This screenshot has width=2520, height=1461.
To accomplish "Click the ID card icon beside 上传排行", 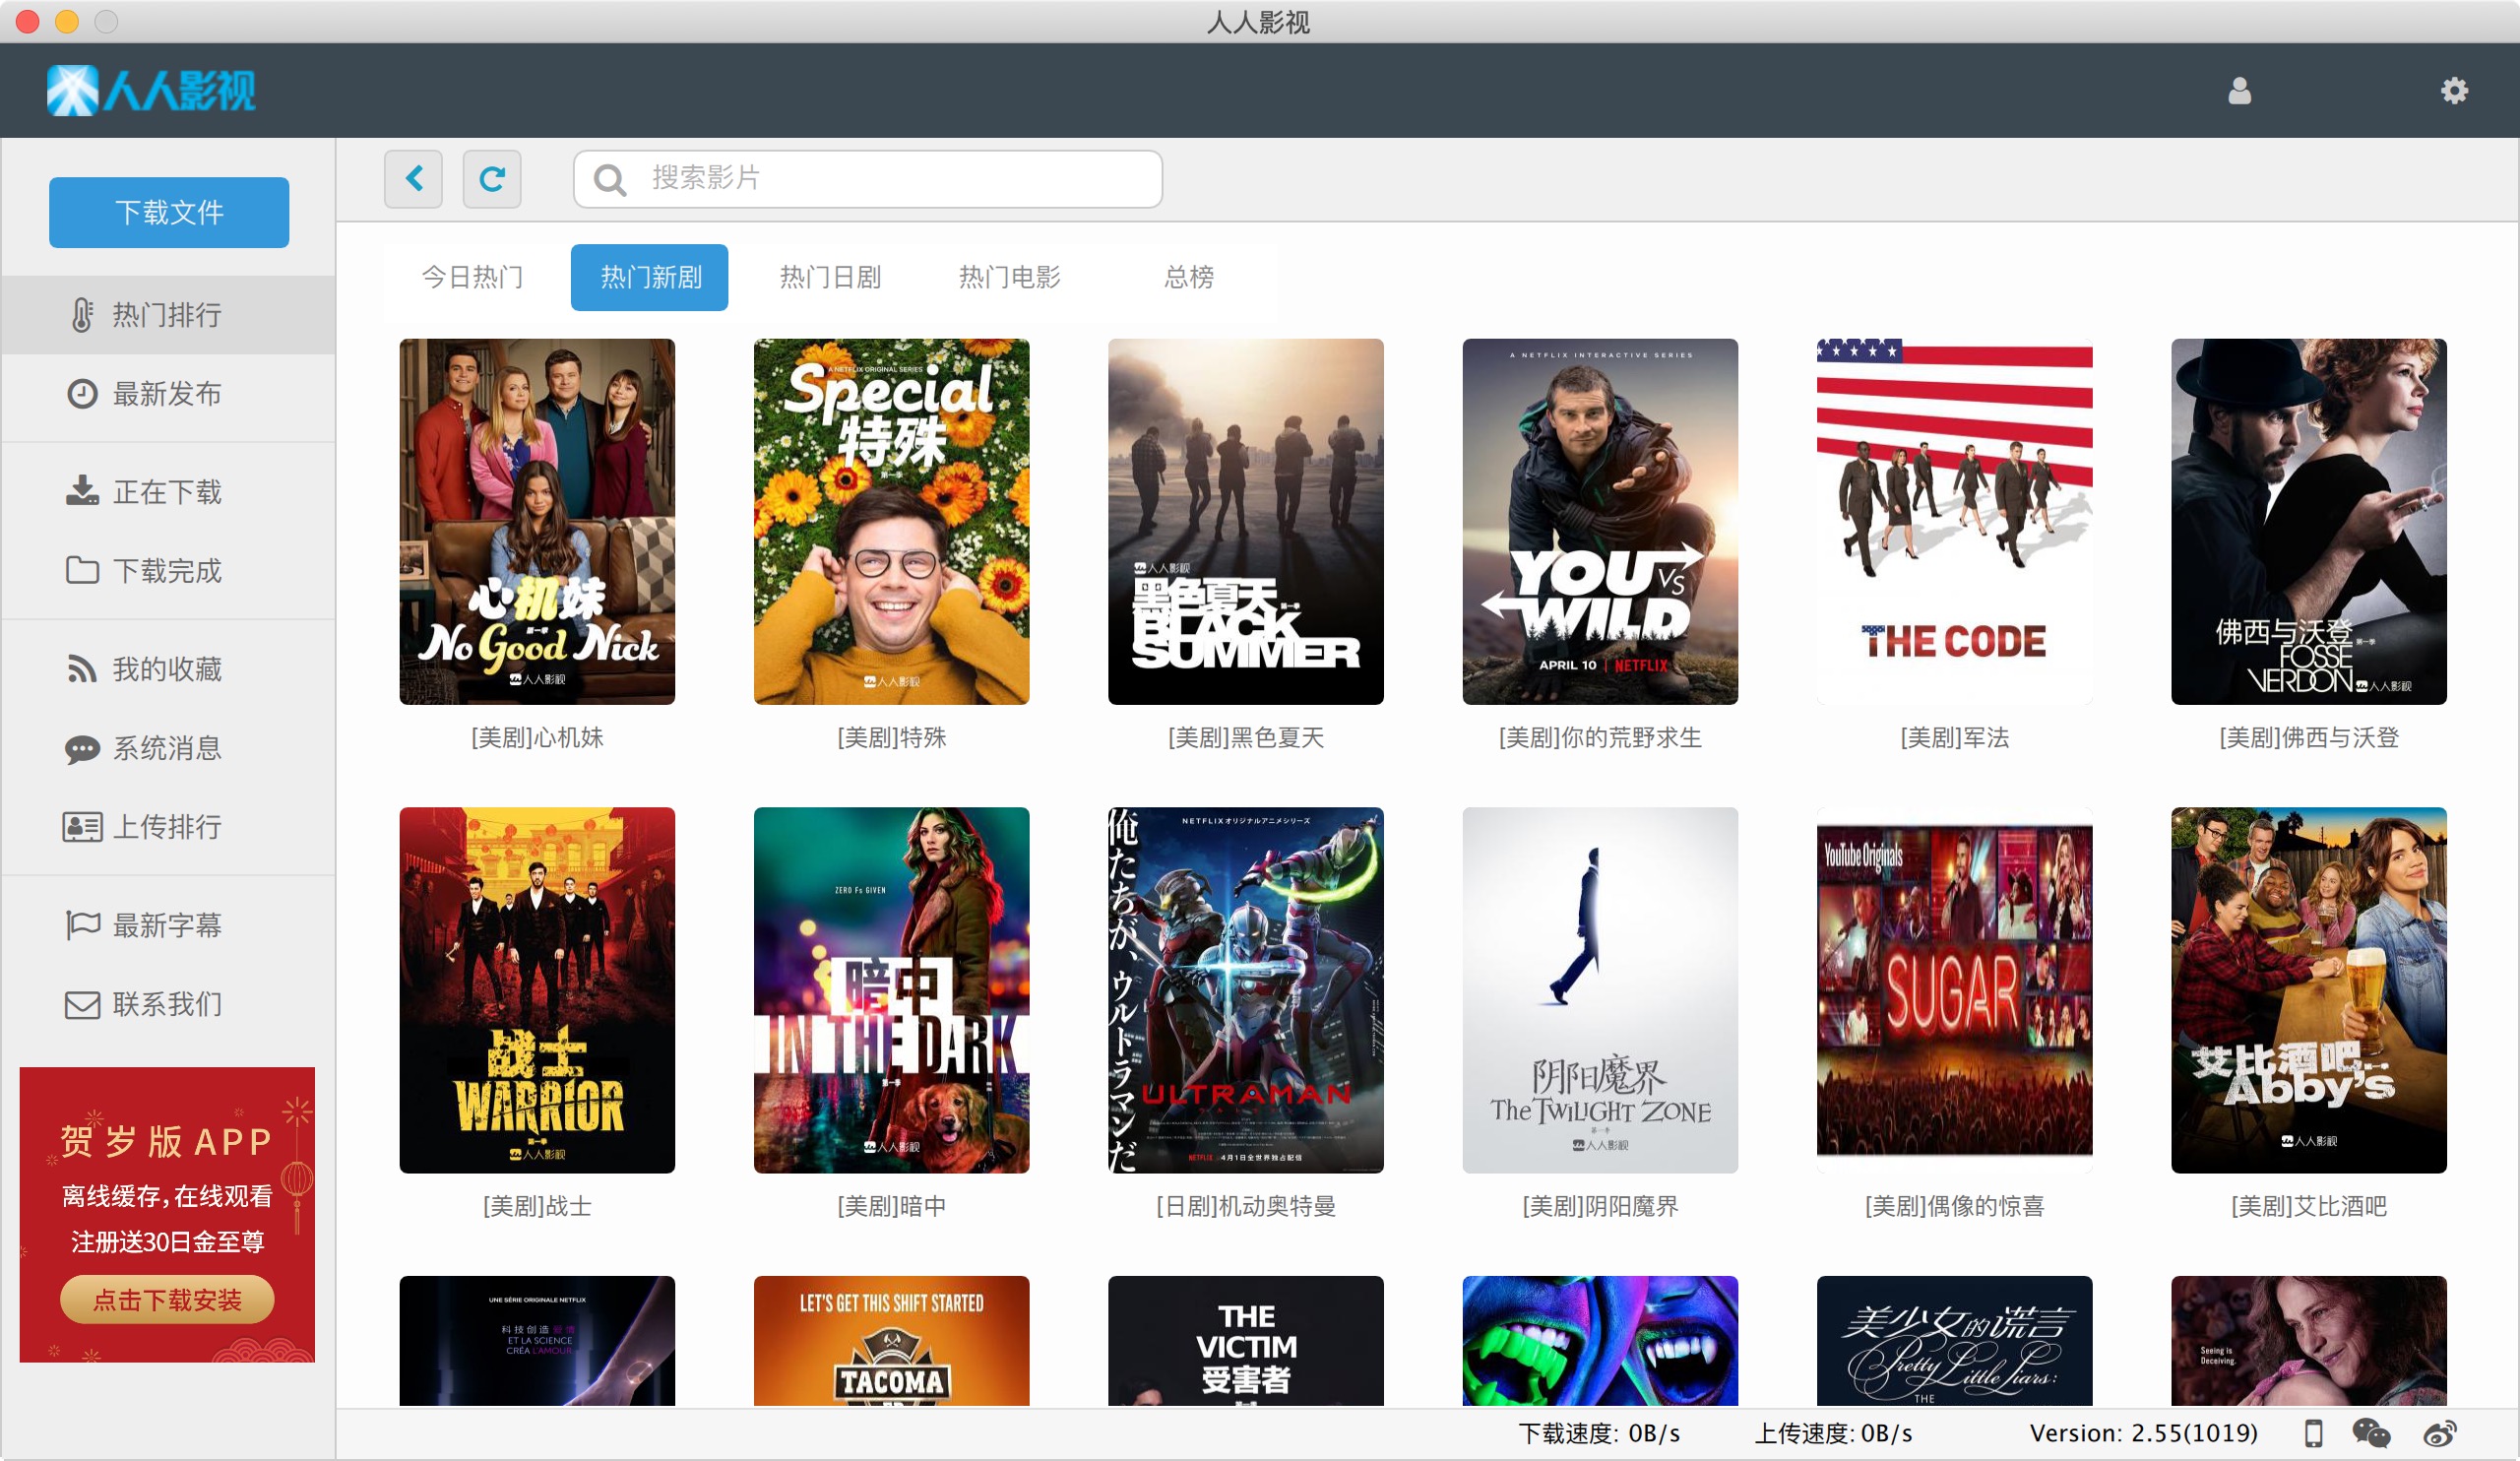I will coord(82,827).
